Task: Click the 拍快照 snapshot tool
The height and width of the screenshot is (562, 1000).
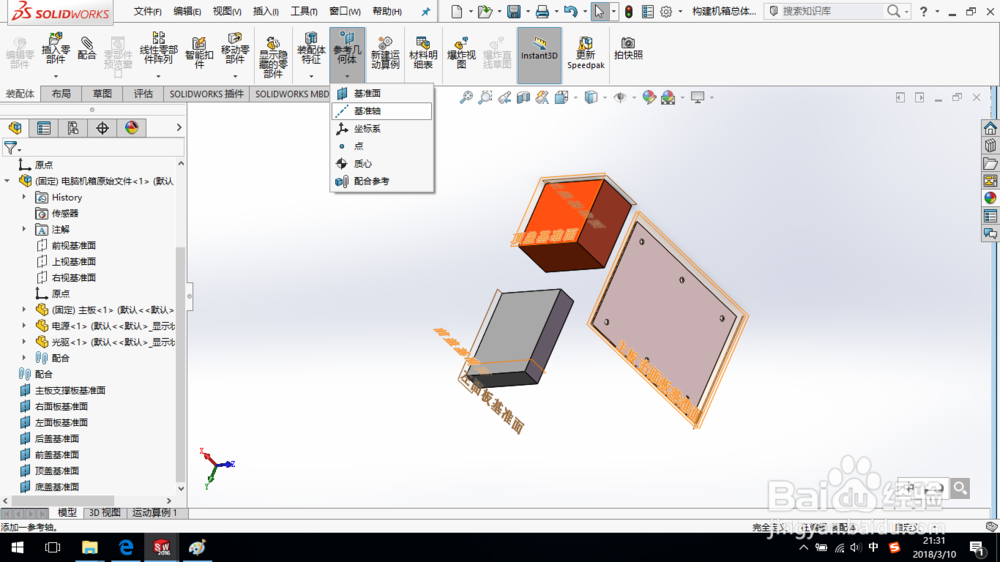Action: 628,48
